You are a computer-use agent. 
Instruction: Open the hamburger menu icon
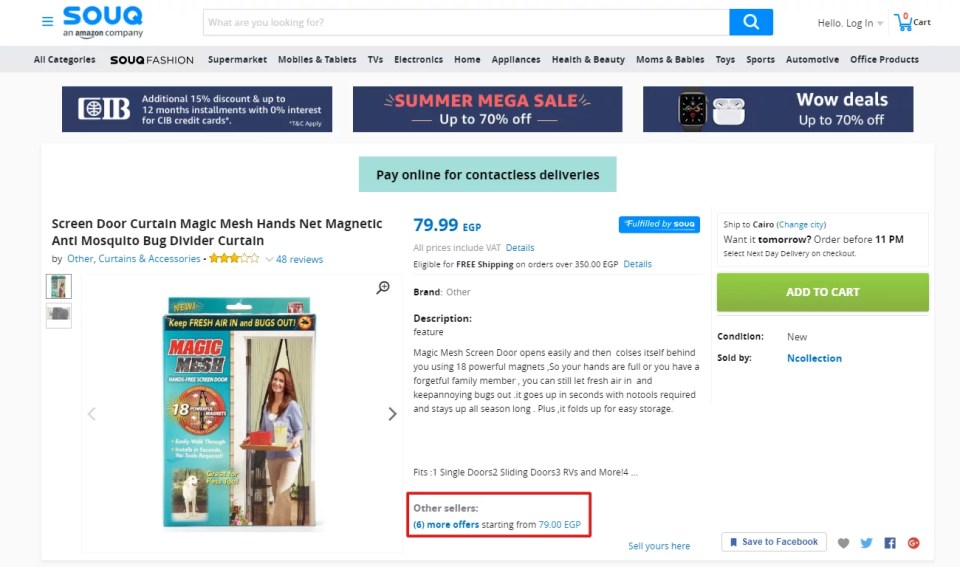47,21
